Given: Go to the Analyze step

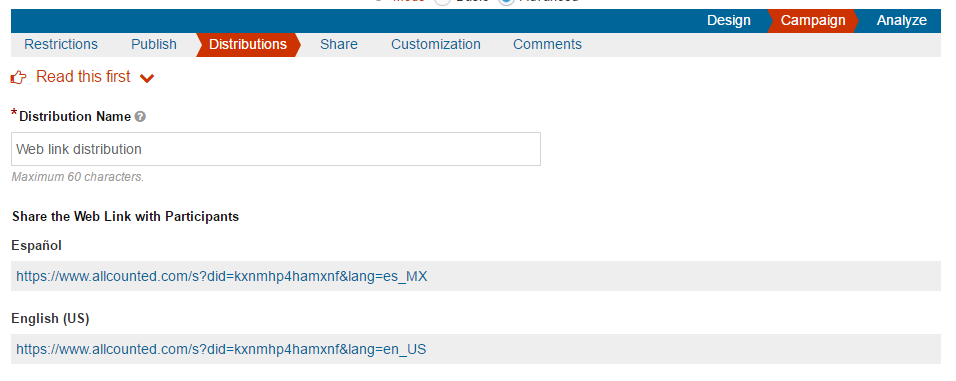Looking at the screenshot, I should [x=901, y=21].
